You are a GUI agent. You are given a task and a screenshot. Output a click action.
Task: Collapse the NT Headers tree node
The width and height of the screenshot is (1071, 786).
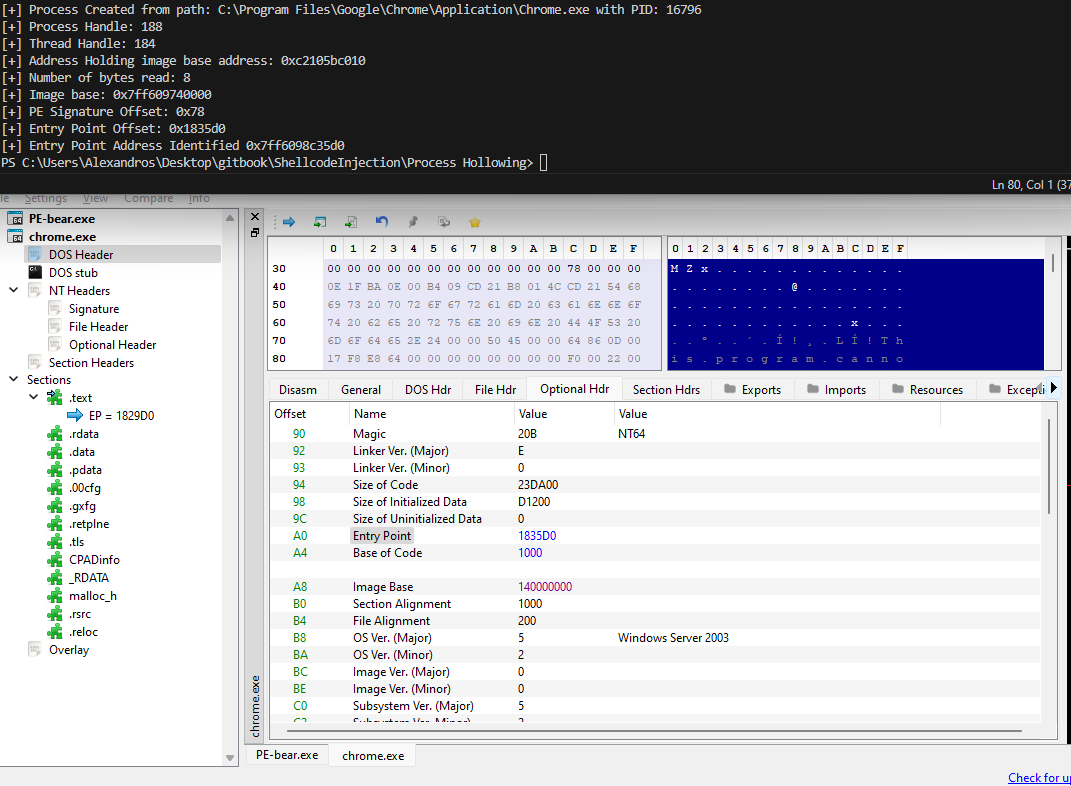click(x=14, y=291)
